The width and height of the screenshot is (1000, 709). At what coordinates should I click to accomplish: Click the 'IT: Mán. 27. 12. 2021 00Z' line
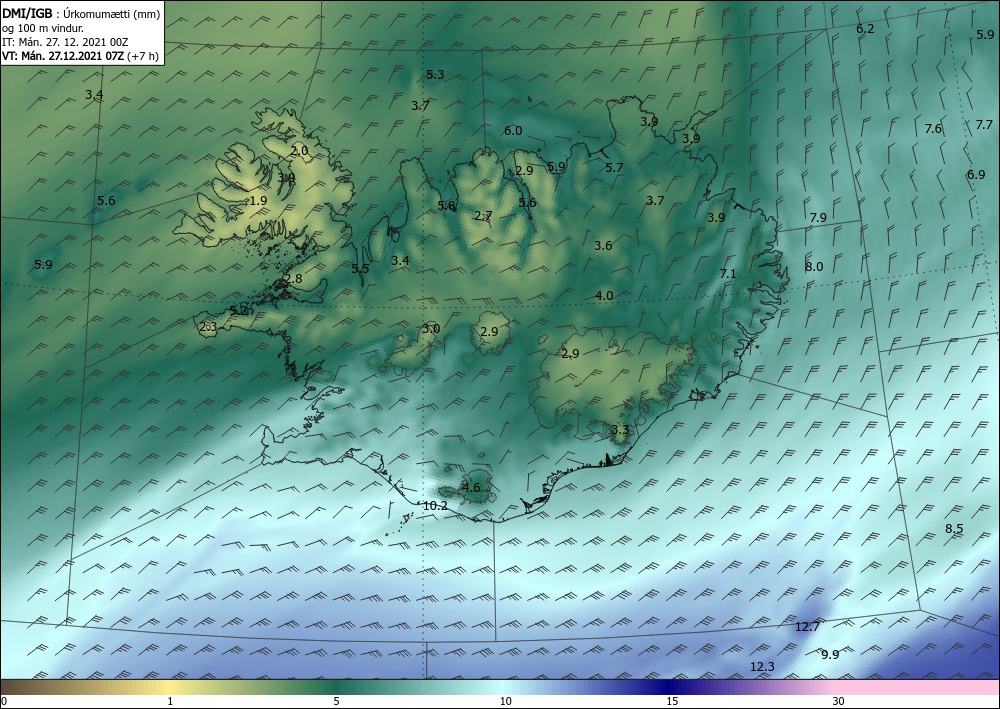click(x=65, y=42)
